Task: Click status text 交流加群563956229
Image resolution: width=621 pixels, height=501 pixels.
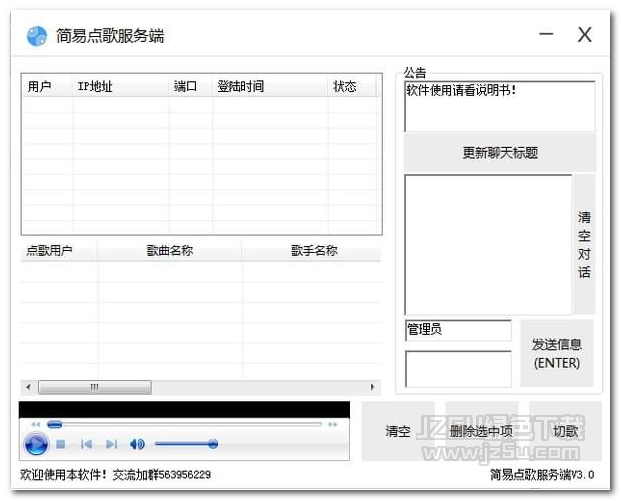Action: click(x=162, y=474)
